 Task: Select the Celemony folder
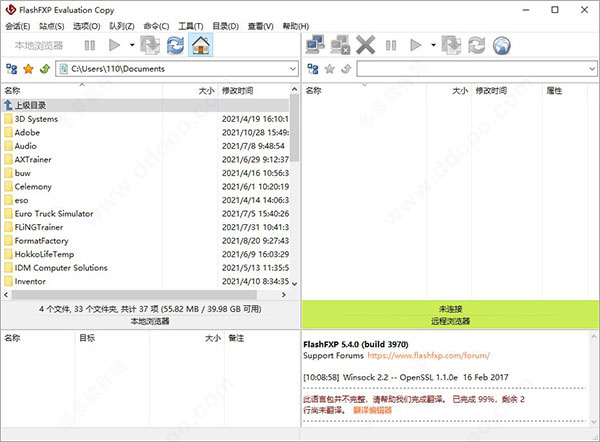click(x=33, y=187)
